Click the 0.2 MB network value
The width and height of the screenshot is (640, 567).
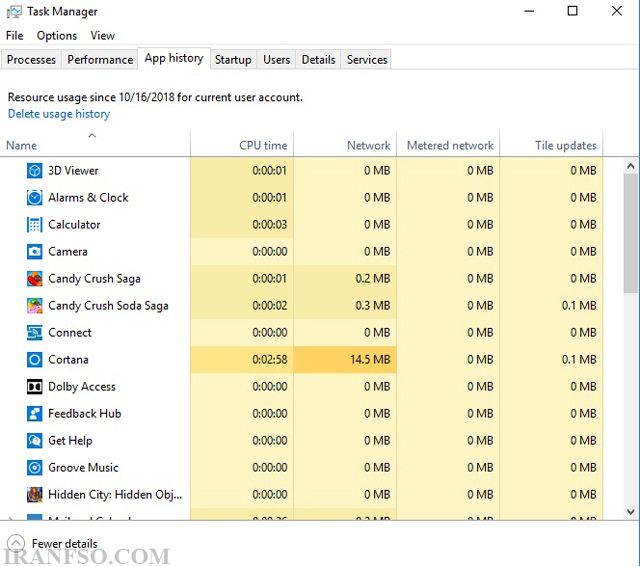(x=373, y=279)
